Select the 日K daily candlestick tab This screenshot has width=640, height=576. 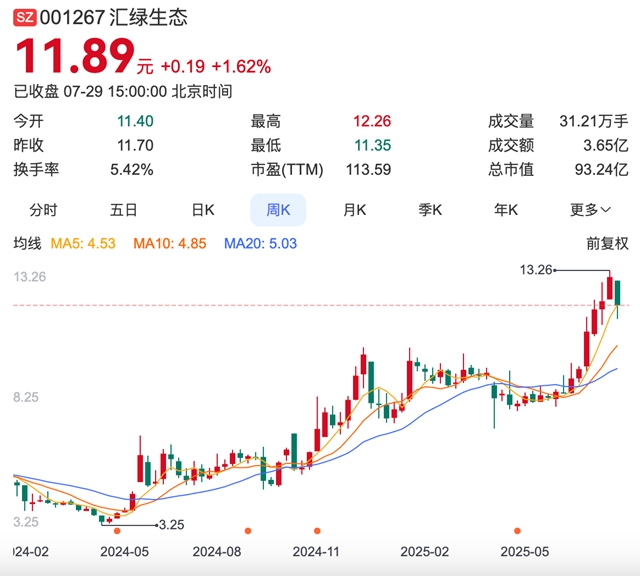(203, 210)
